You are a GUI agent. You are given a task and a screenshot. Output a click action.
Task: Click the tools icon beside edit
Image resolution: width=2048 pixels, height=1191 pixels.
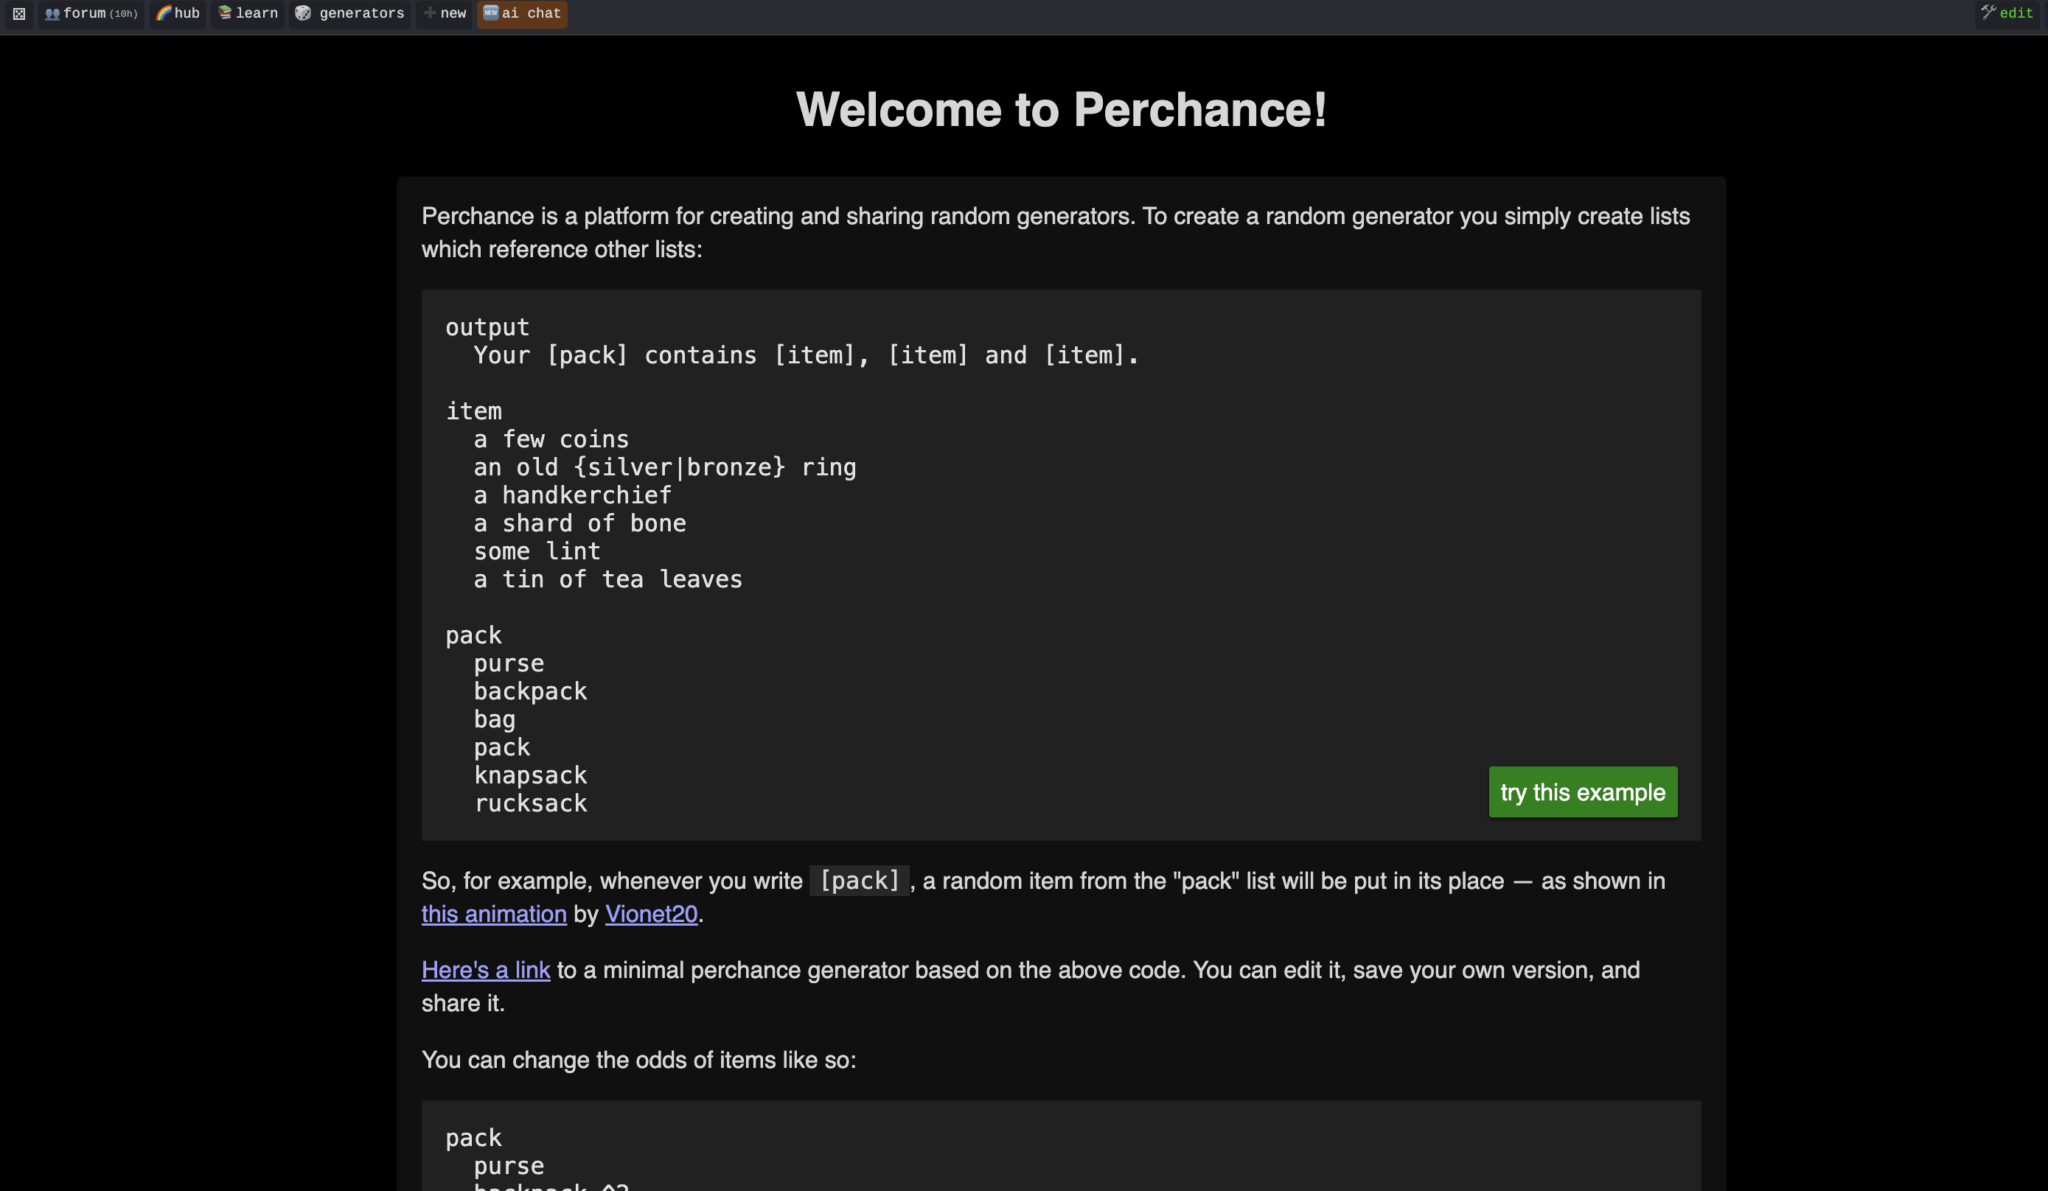[1988, 13]
